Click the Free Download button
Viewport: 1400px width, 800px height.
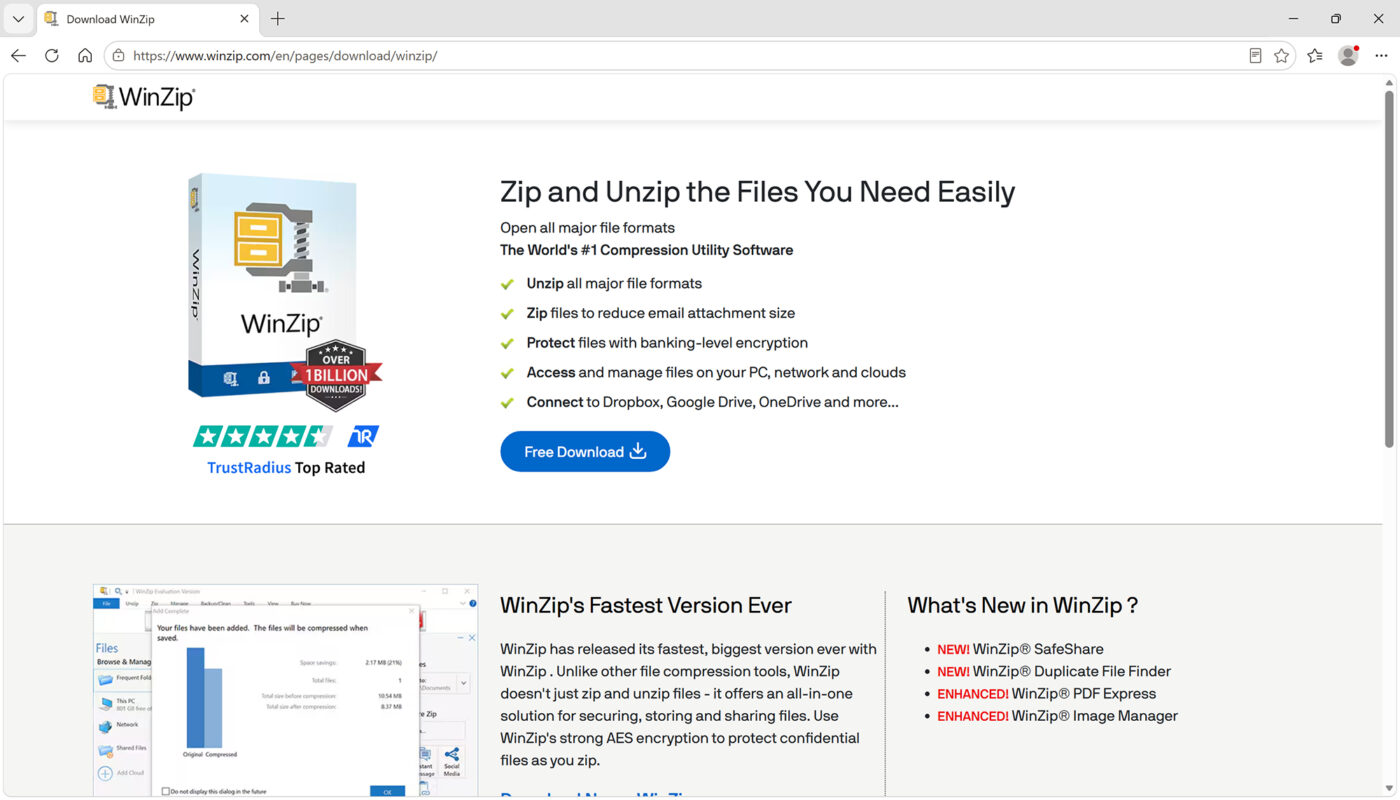pos(585,452)
